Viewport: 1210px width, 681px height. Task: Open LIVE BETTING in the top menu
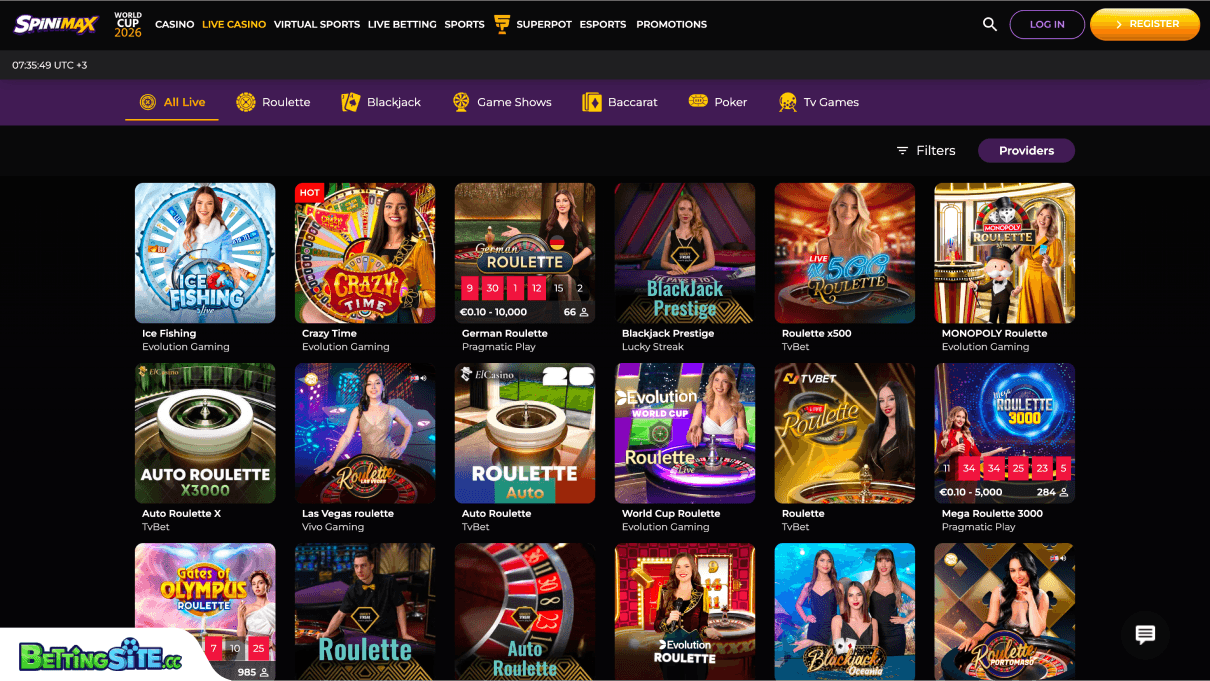402,24
